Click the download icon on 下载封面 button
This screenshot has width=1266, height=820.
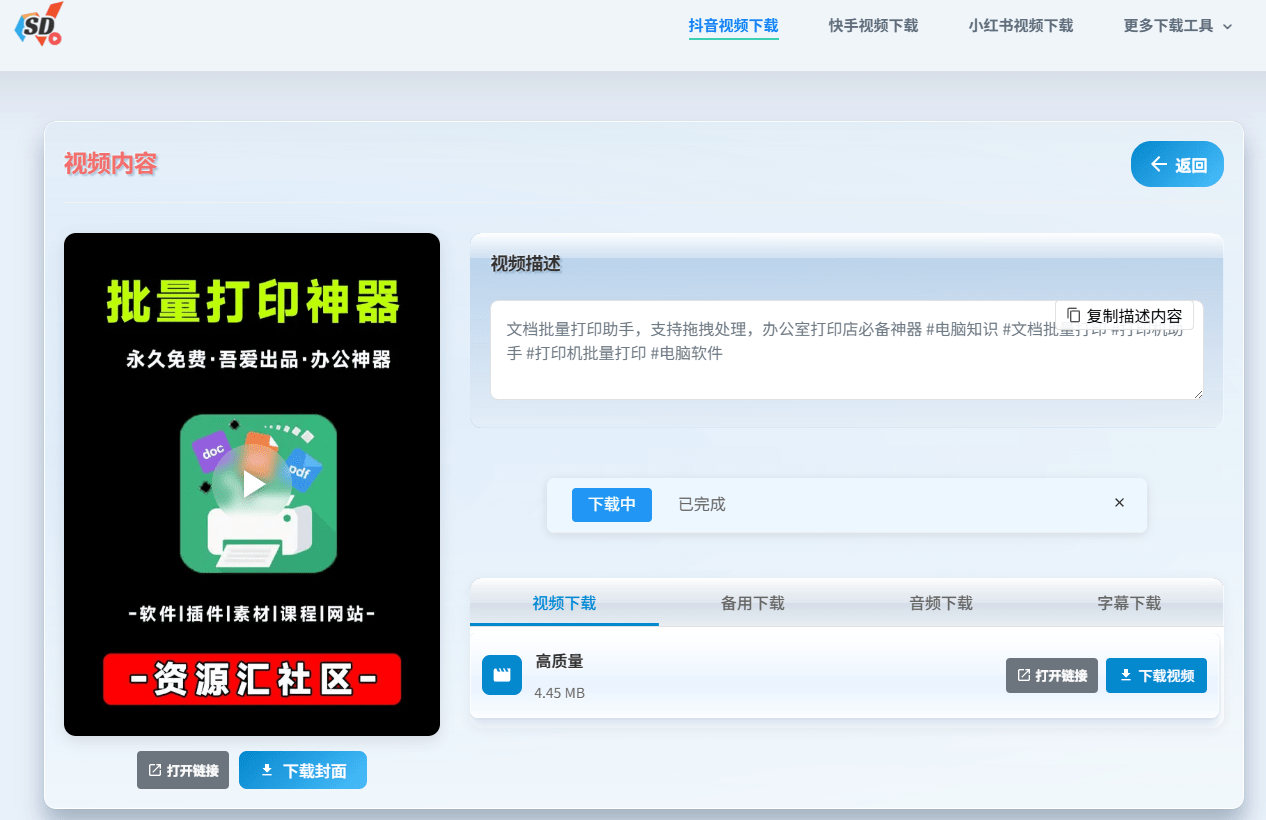click(x=266, y=770)
